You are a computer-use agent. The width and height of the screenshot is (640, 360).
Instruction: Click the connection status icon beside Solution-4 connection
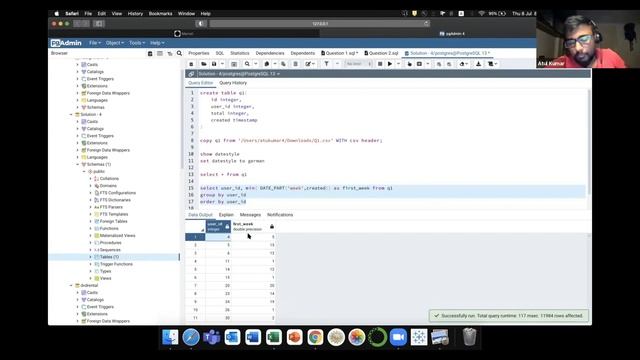click(x=191, y=74)
